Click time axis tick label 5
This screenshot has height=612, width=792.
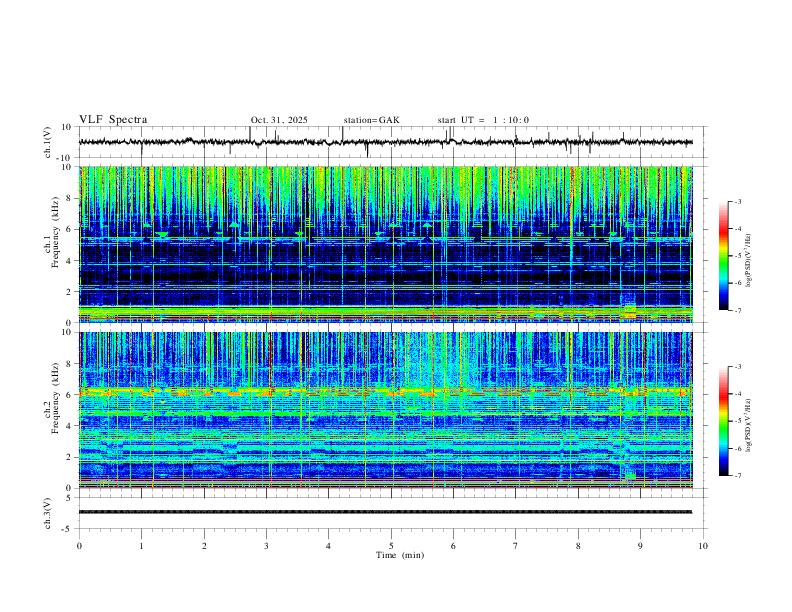[391, 546]
